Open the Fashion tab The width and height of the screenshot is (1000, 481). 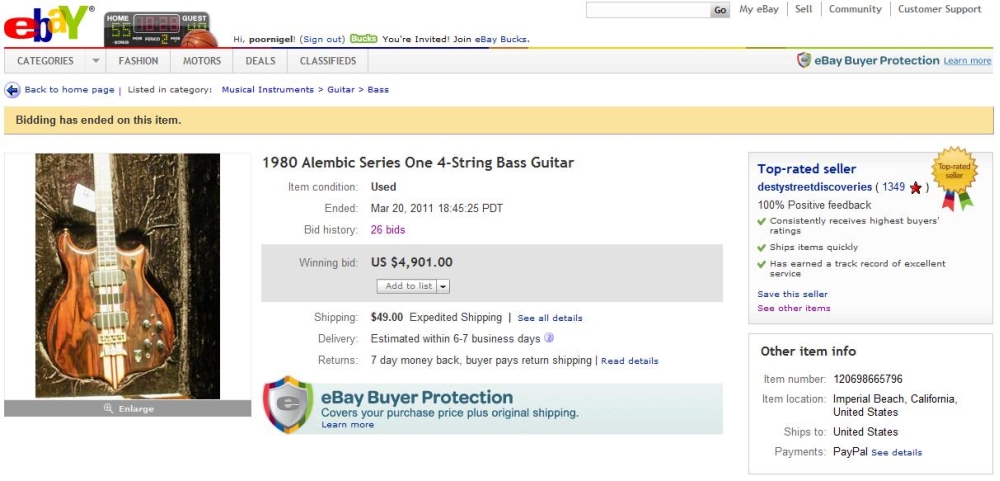[x=138, y=61]
